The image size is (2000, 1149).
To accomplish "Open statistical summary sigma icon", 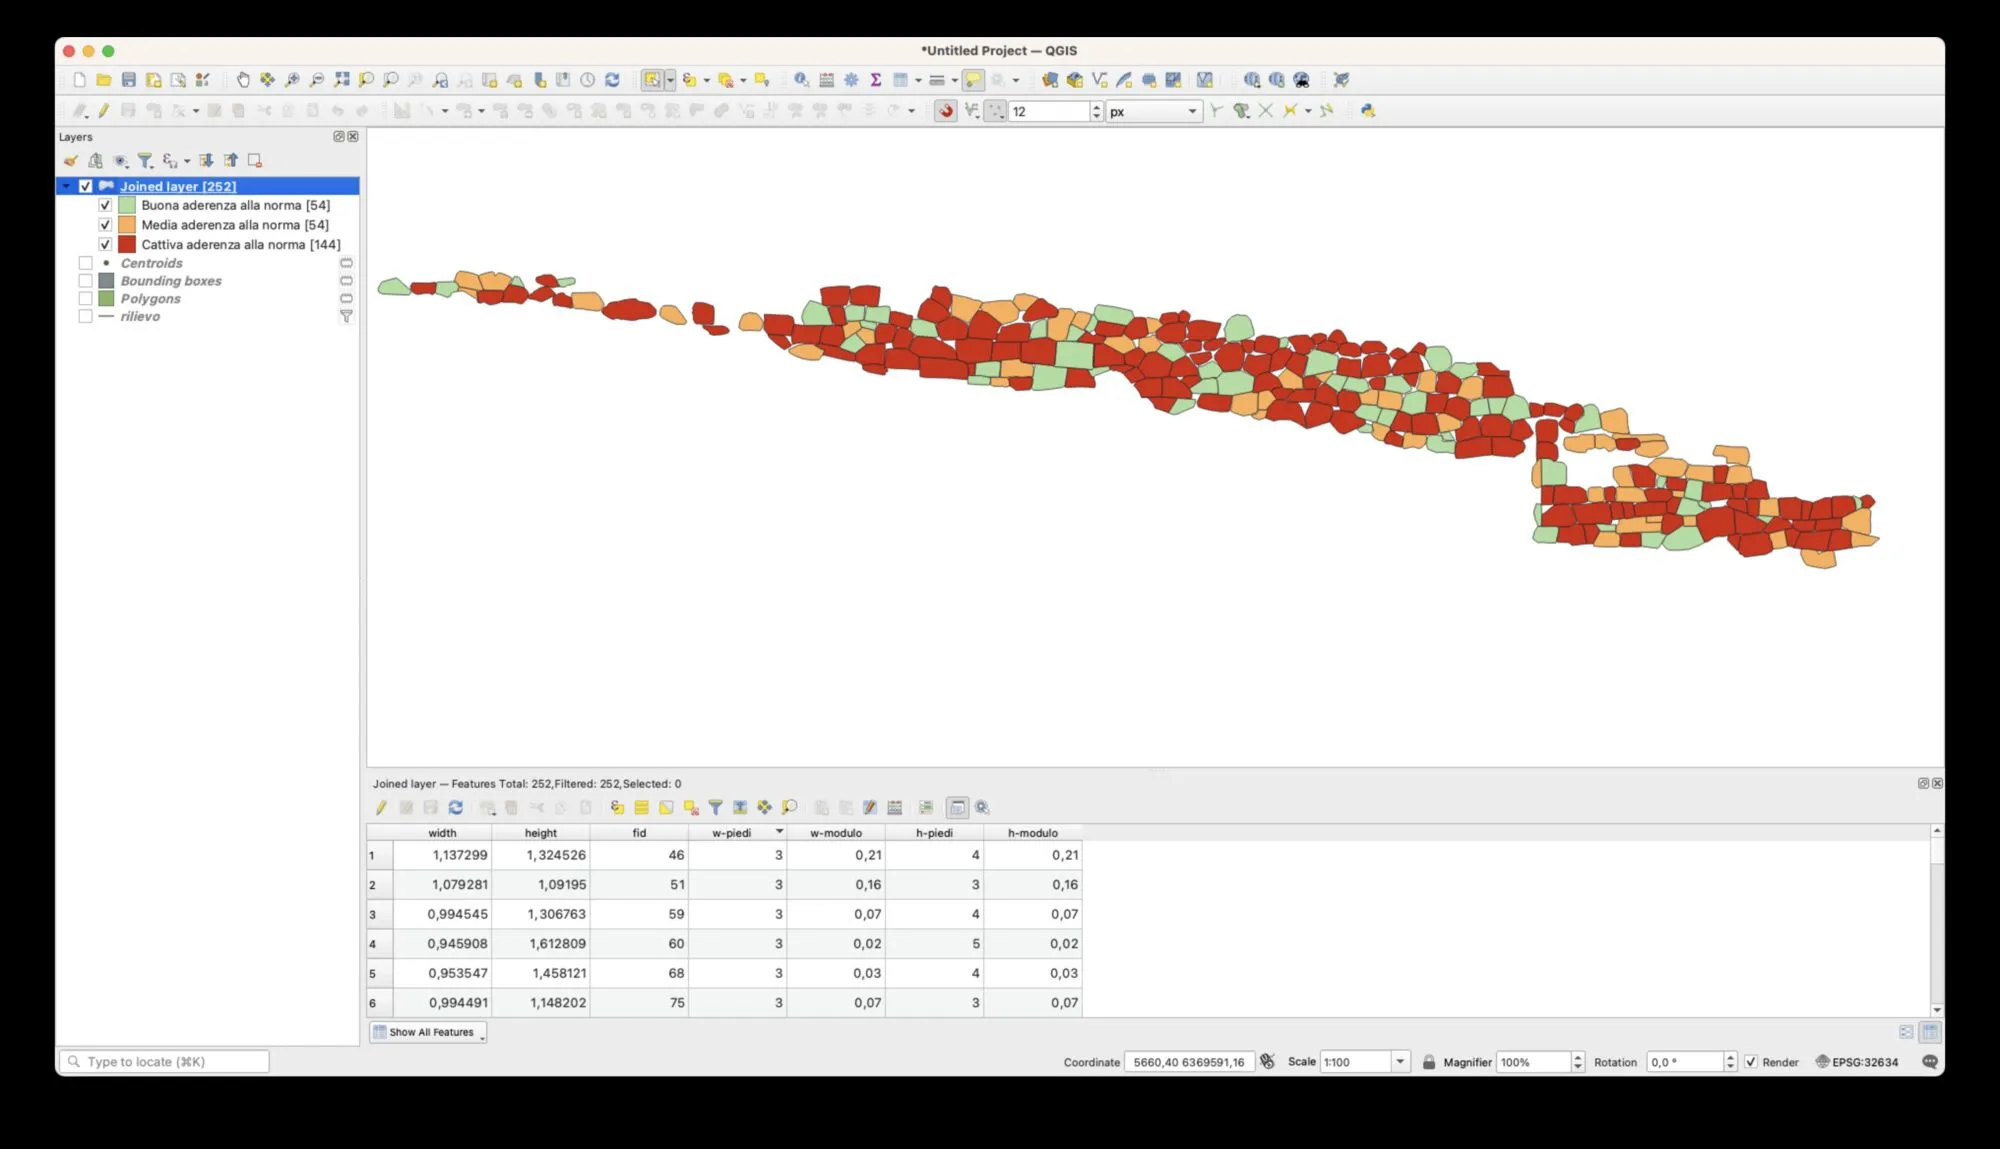I will coord(876,80).
